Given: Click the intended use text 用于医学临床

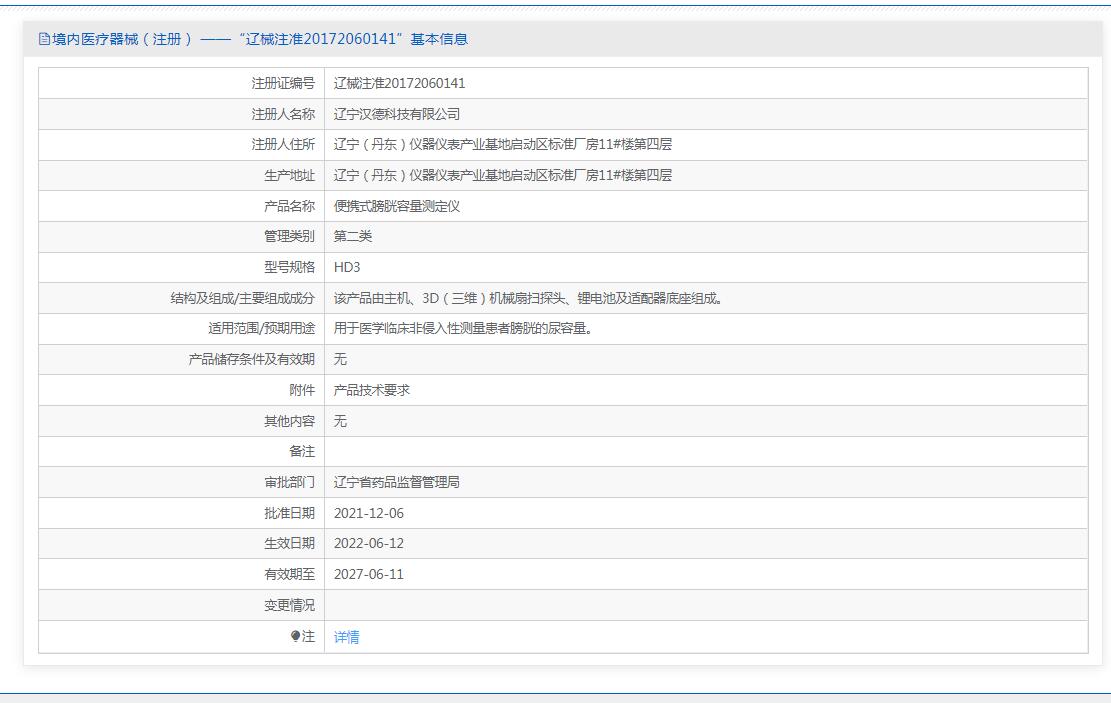Looking at the screenshot, I should 463,329.
